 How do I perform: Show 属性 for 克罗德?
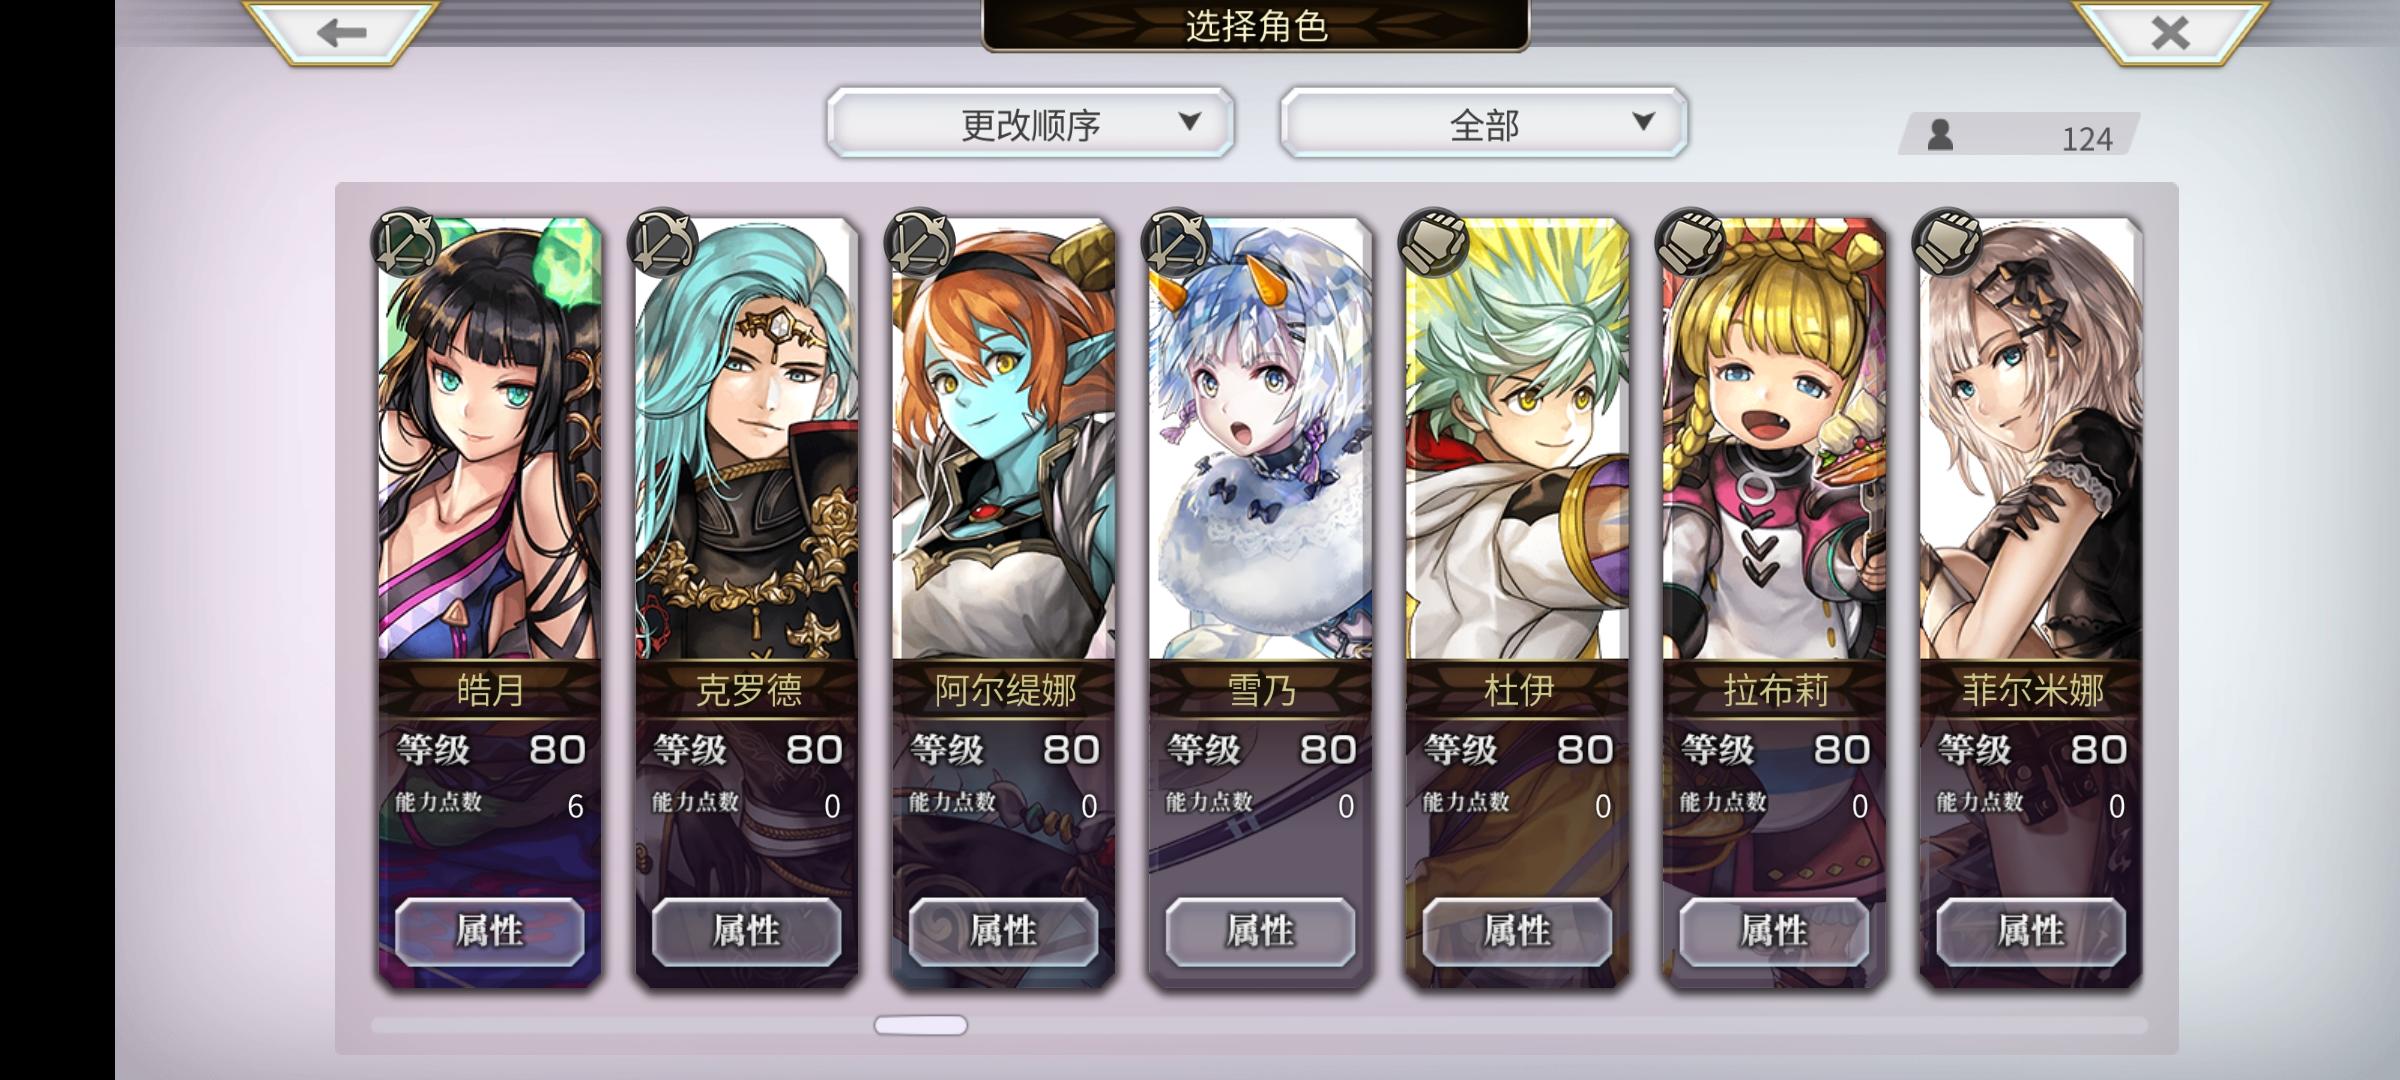pos(747,931)
